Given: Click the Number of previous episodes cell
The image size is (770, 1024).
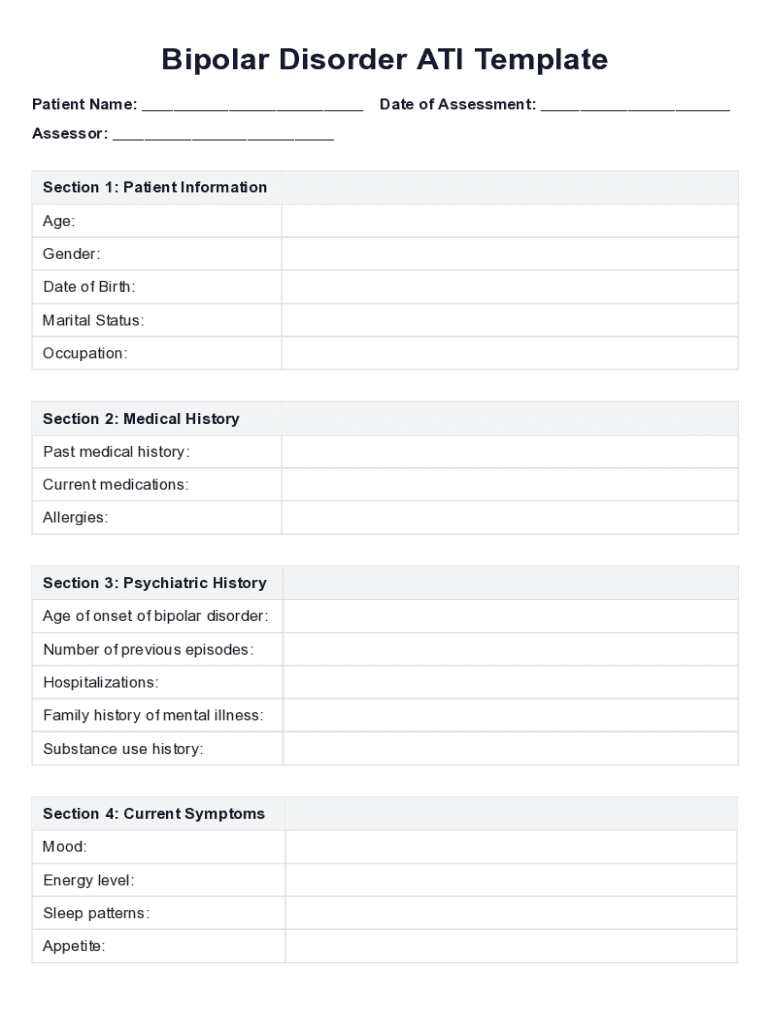Looking at the screenshot, I should [511, 650].
